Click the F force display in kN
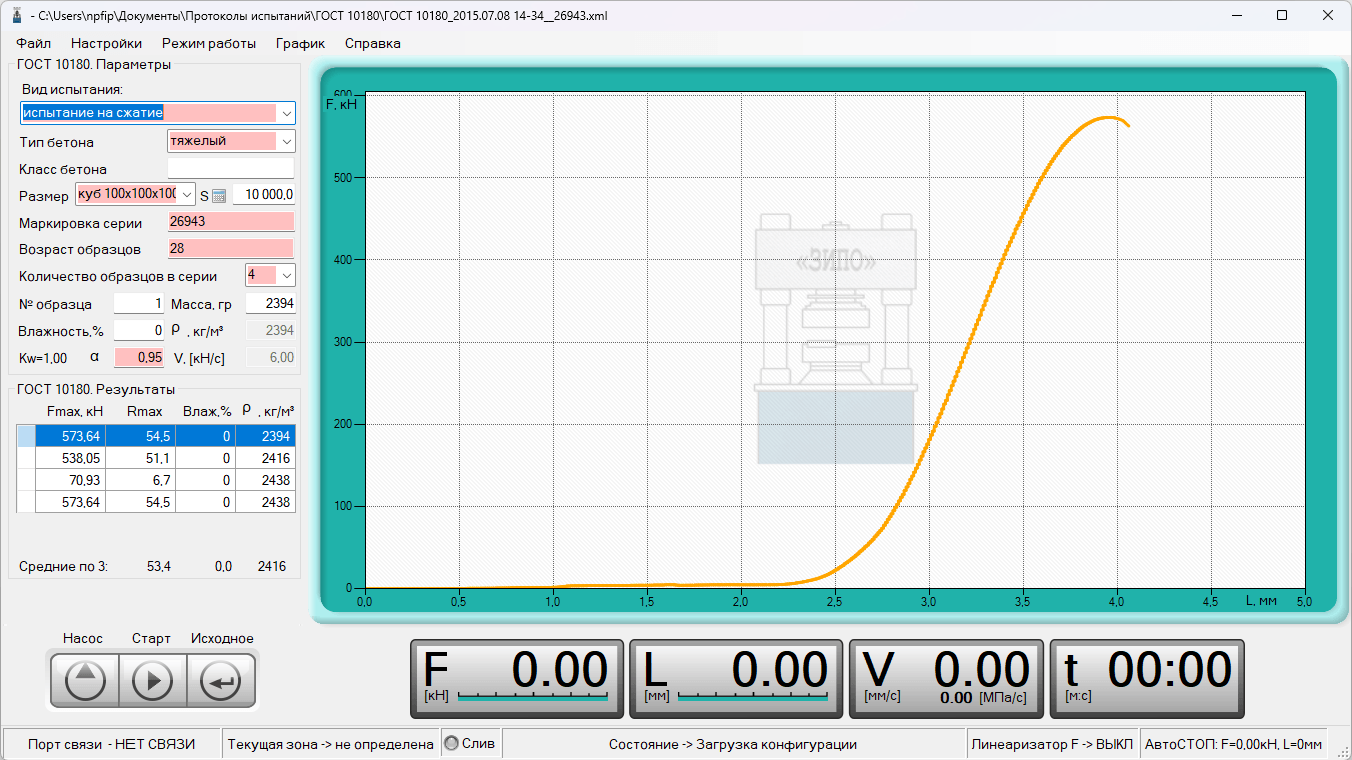The height and width of the screenshot is (760, 1352). pos(517,679)
